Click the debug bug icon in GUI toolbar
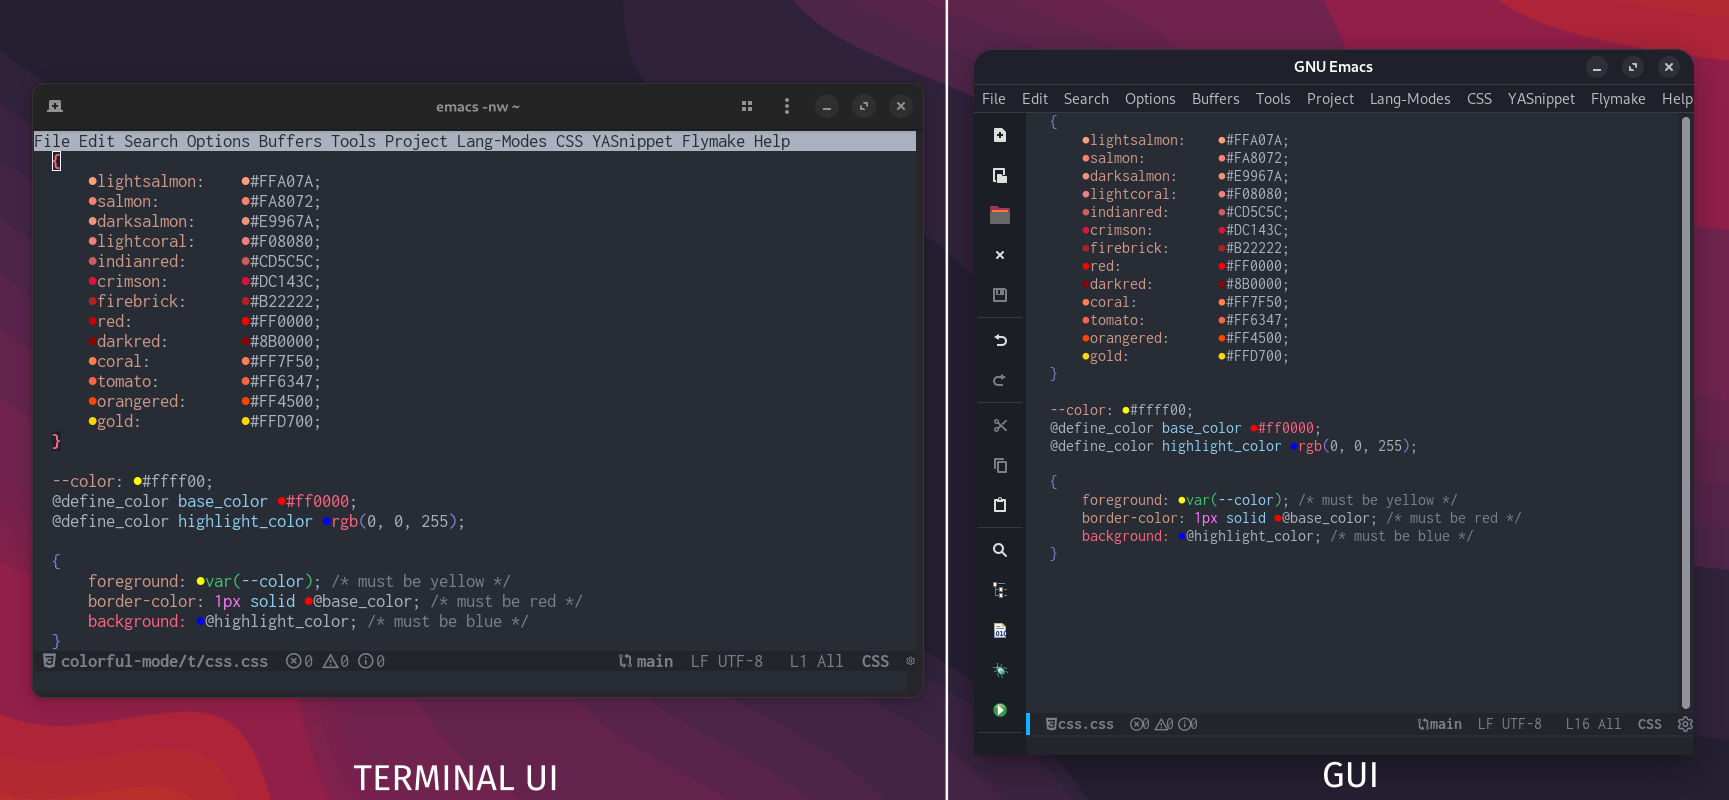 tap(1000, 670)
